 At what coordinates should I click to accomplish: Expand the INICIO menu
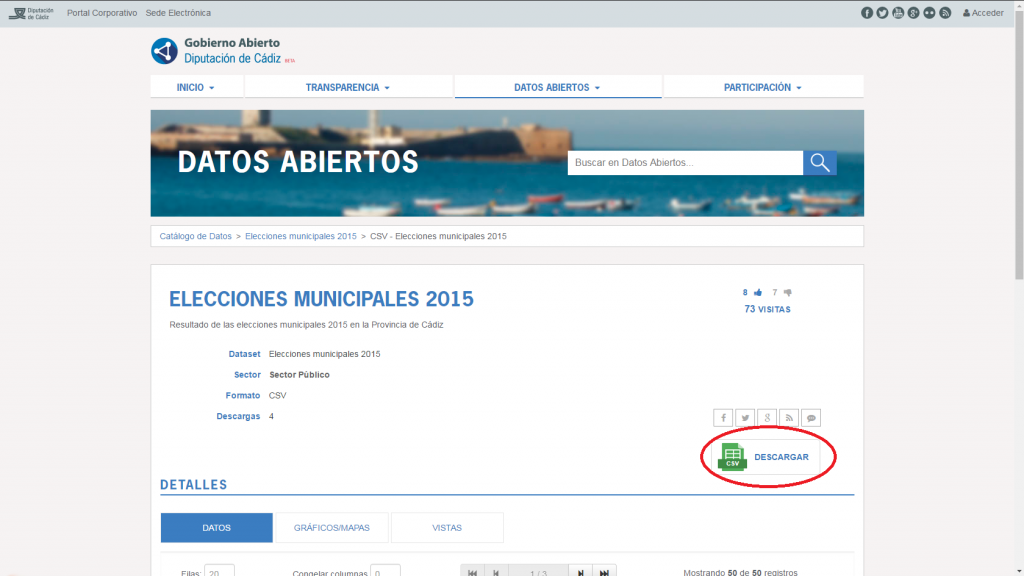click(x=196, y=88)
